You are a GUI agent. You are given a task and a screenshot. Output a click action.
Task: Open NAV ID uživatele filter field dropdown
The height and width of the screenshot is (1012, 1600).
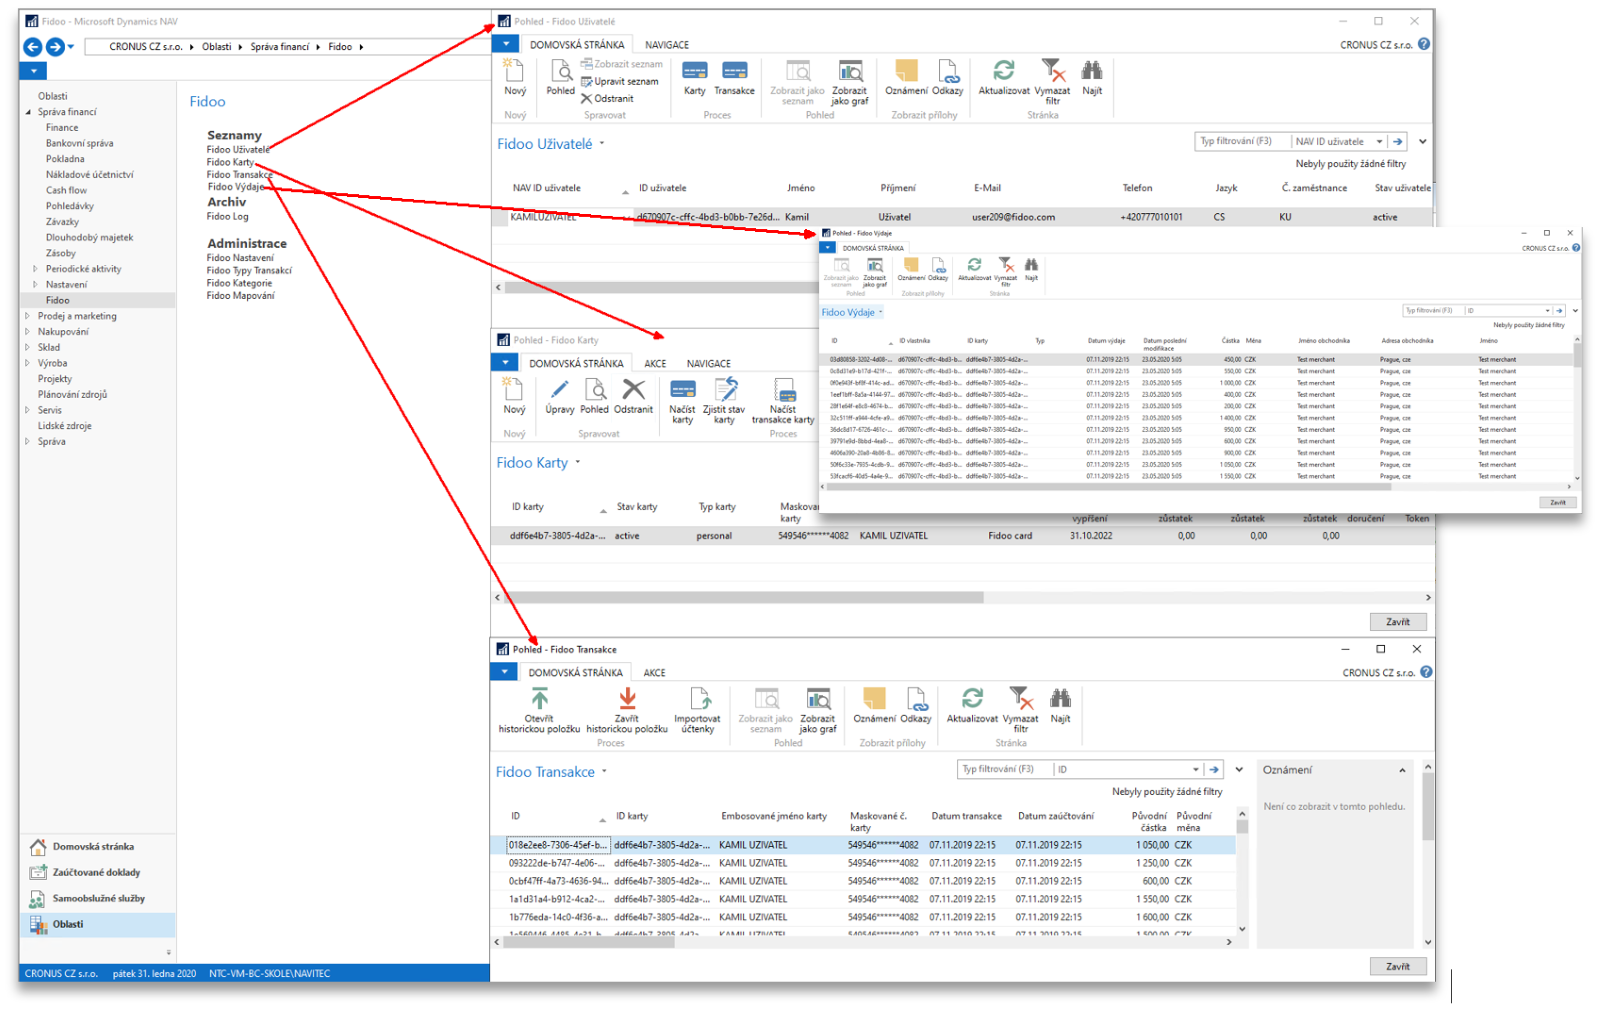coord(1379,142)
